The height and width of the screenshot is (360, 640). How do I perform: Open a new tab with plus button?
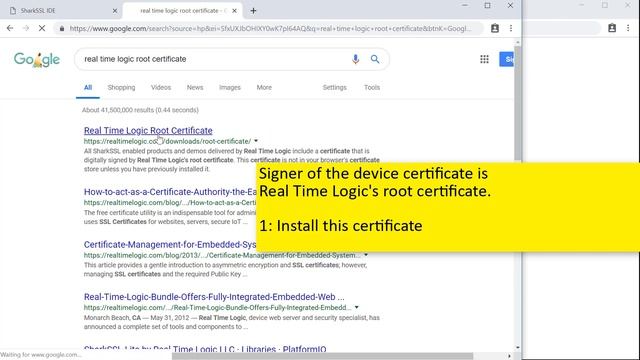pos(253,11)
